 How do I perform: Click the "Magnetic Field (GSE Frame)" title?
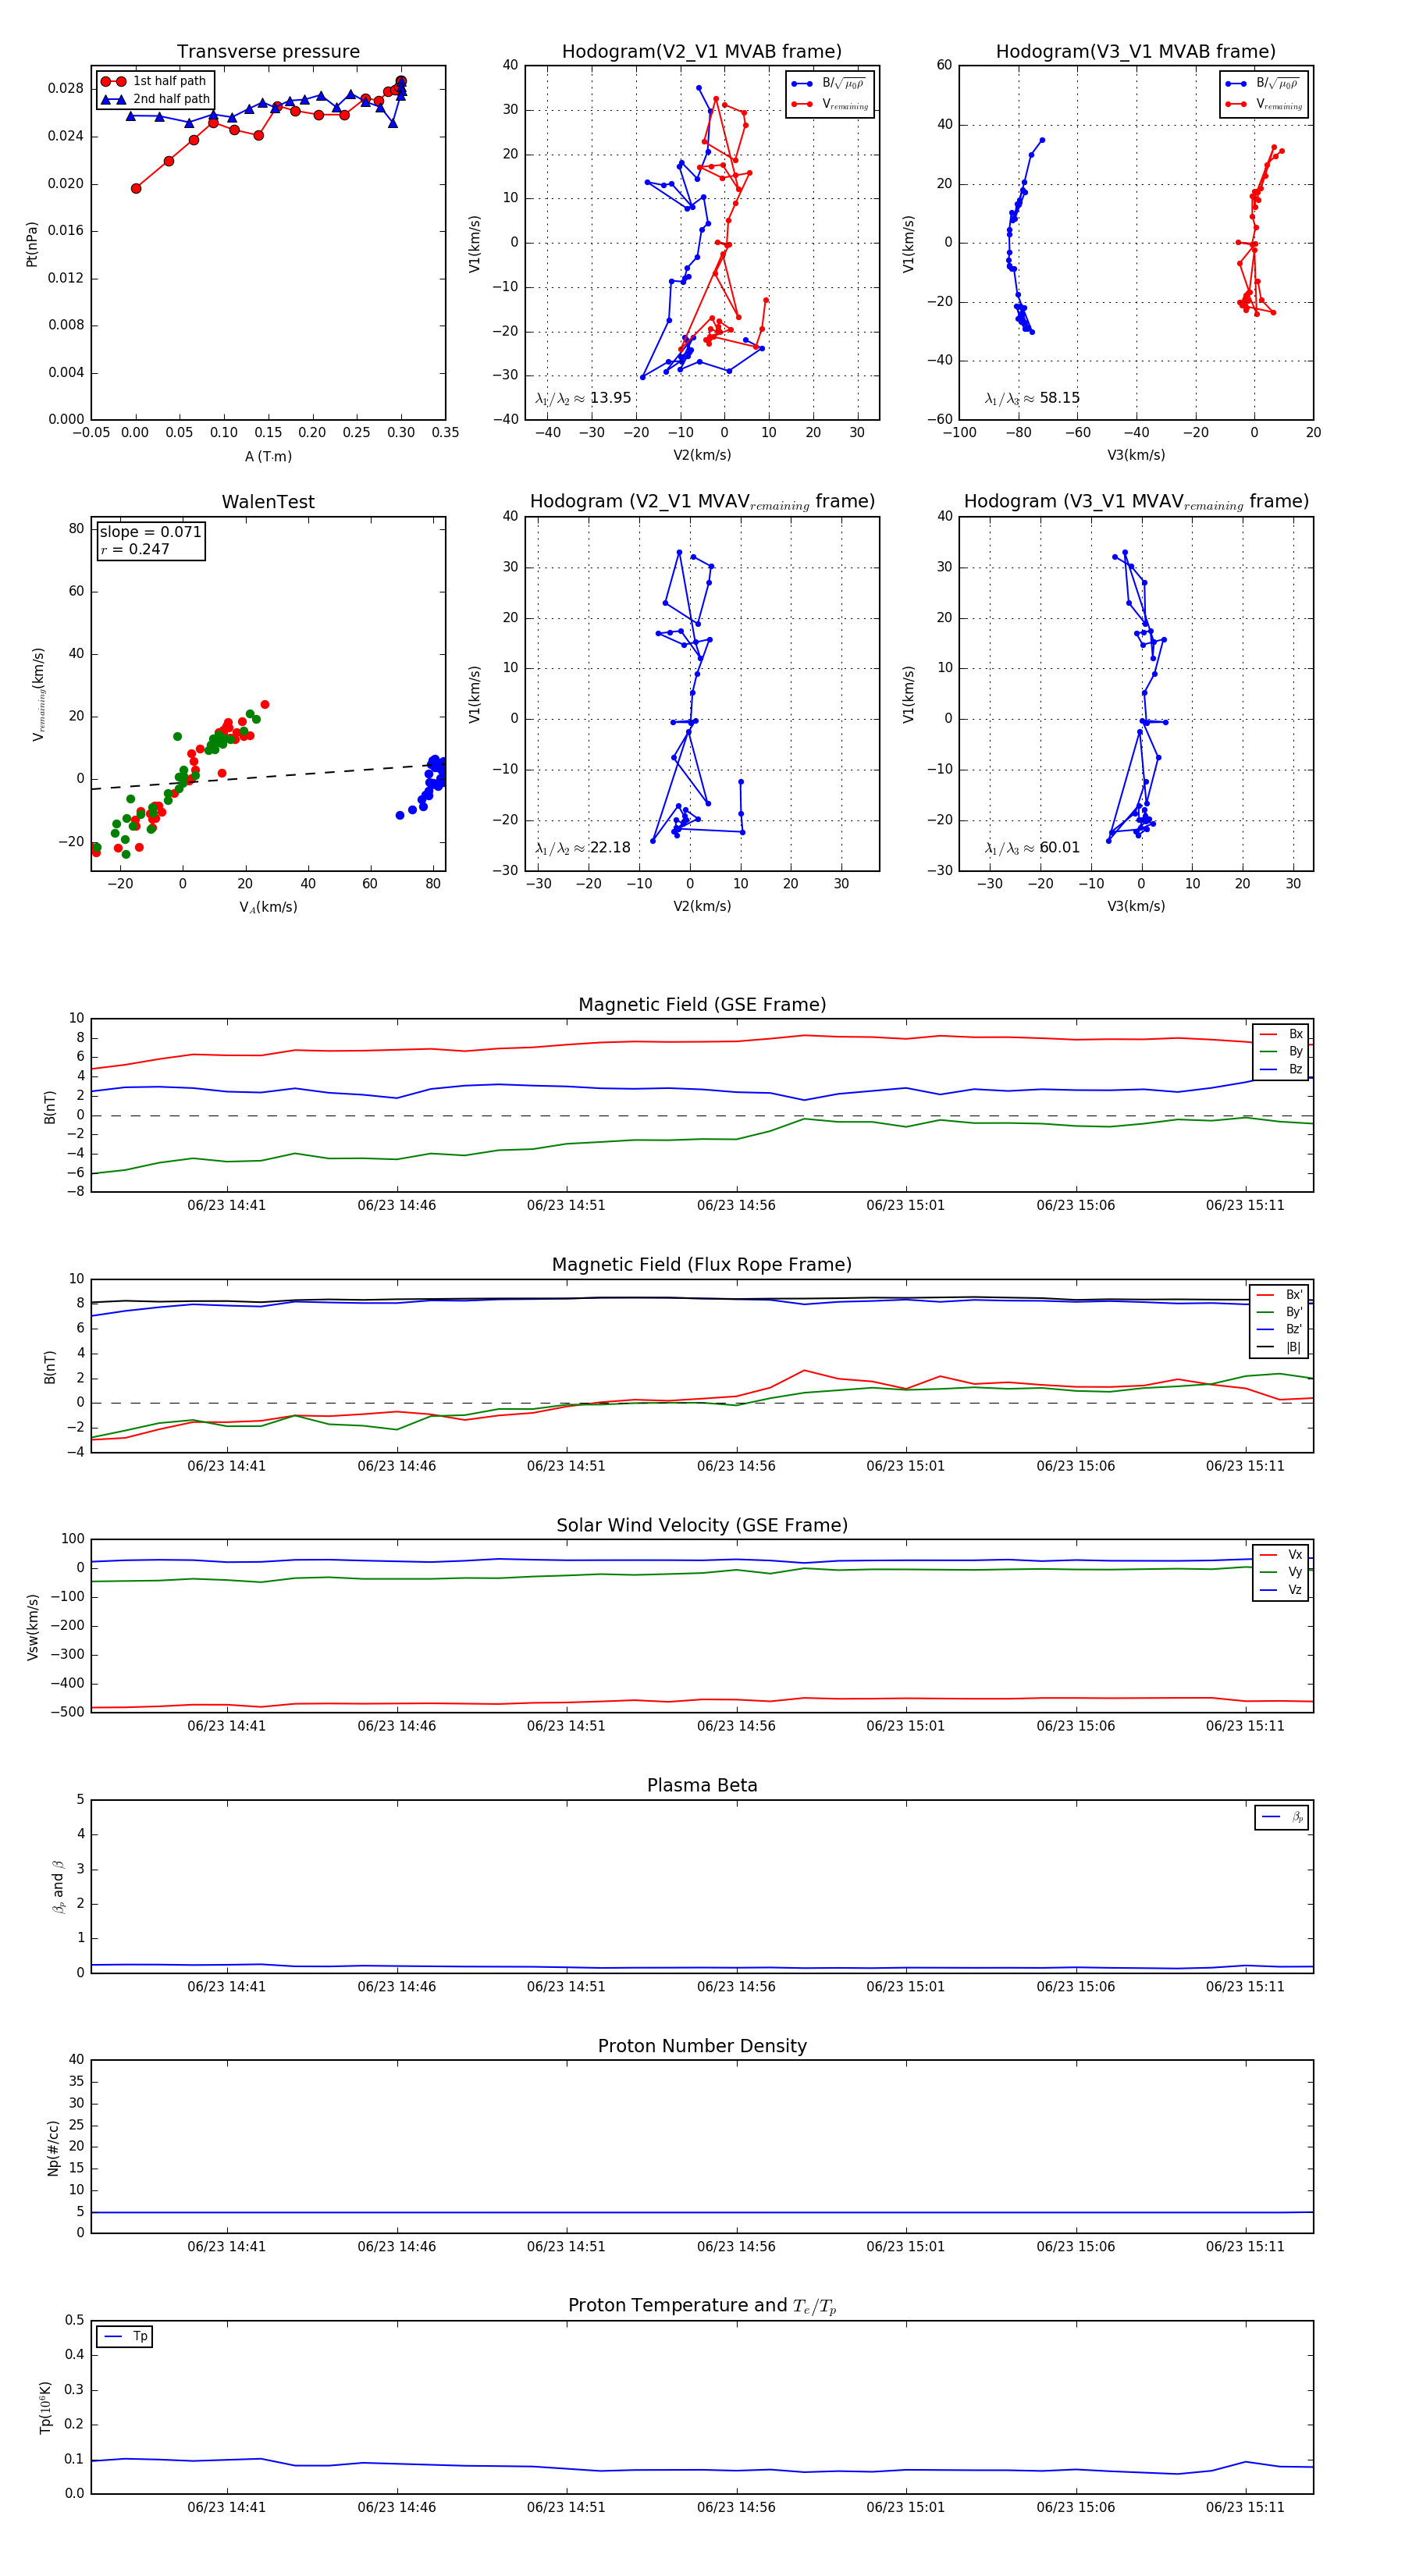pyautogui.click(x=702, y=1005)
